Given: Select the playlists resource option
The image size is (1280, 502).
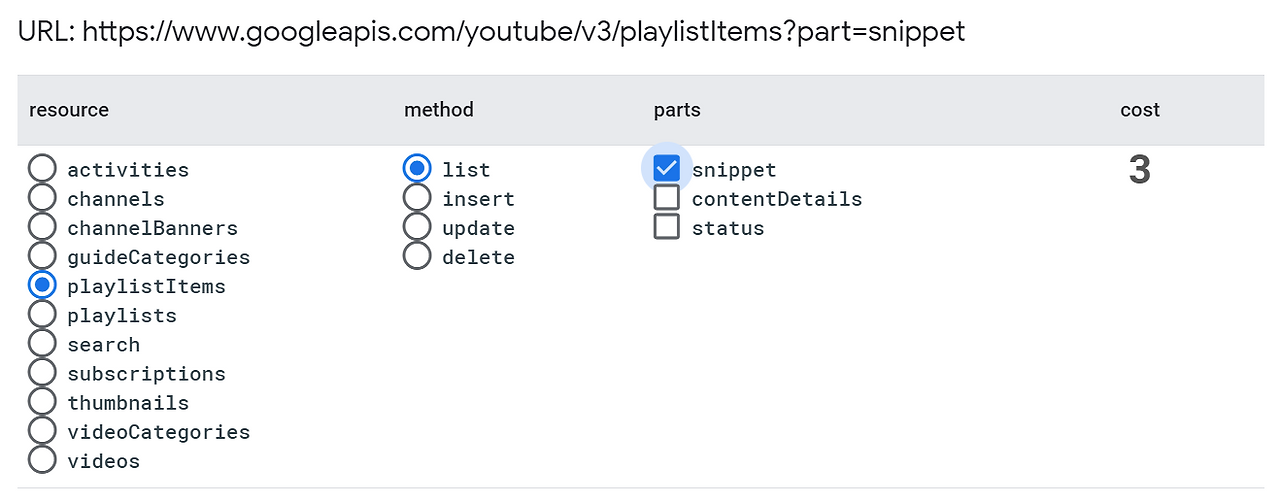Looking at the screenshot, I should (x=42, y=315).
